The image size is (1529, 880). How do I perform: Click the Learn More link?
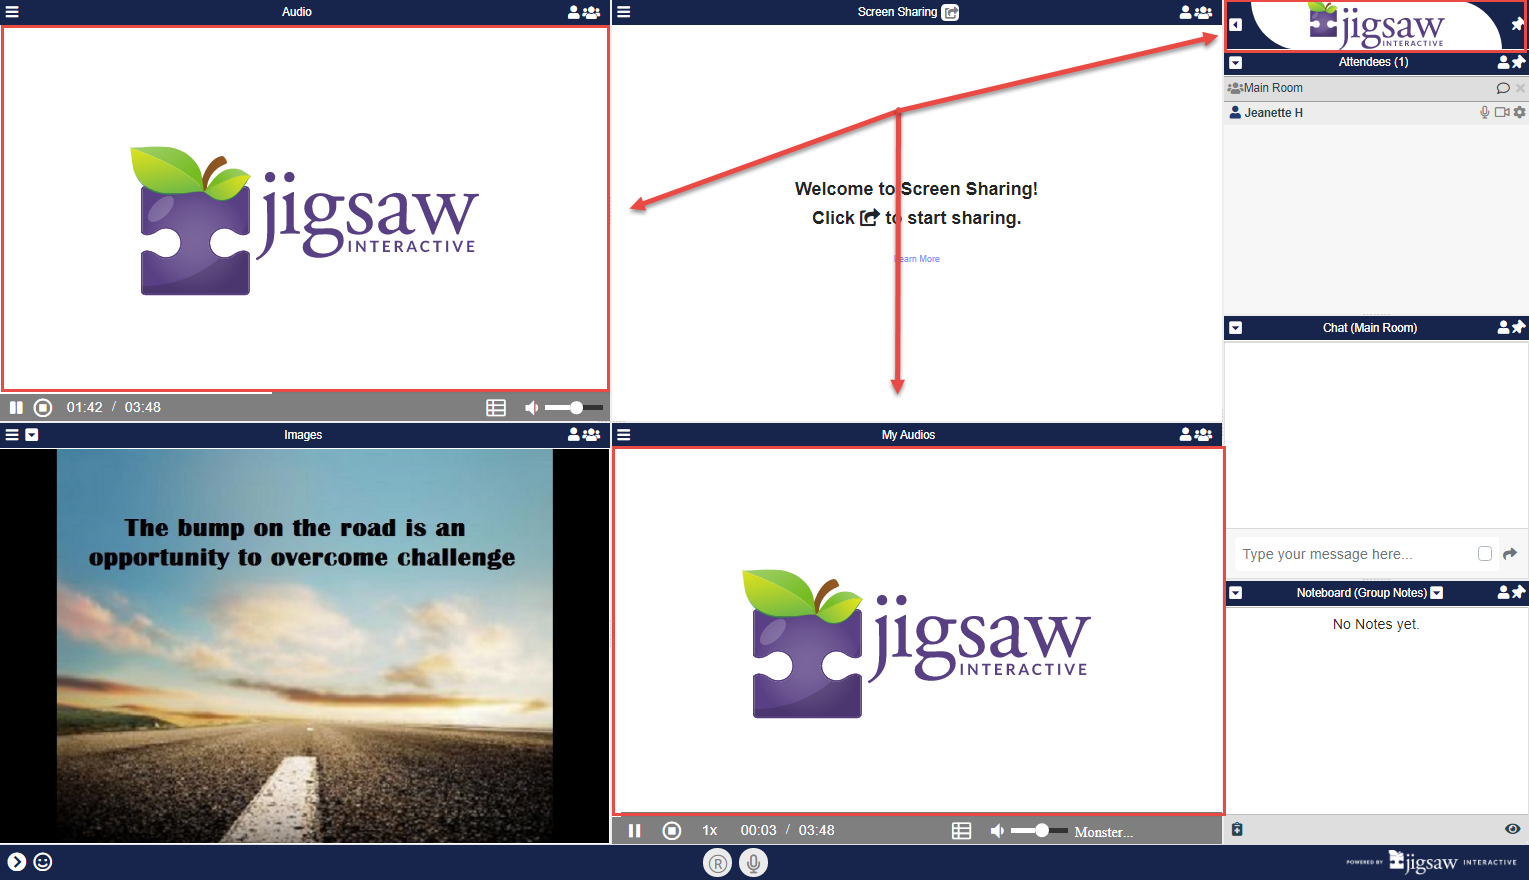click(x=918, y=259)
